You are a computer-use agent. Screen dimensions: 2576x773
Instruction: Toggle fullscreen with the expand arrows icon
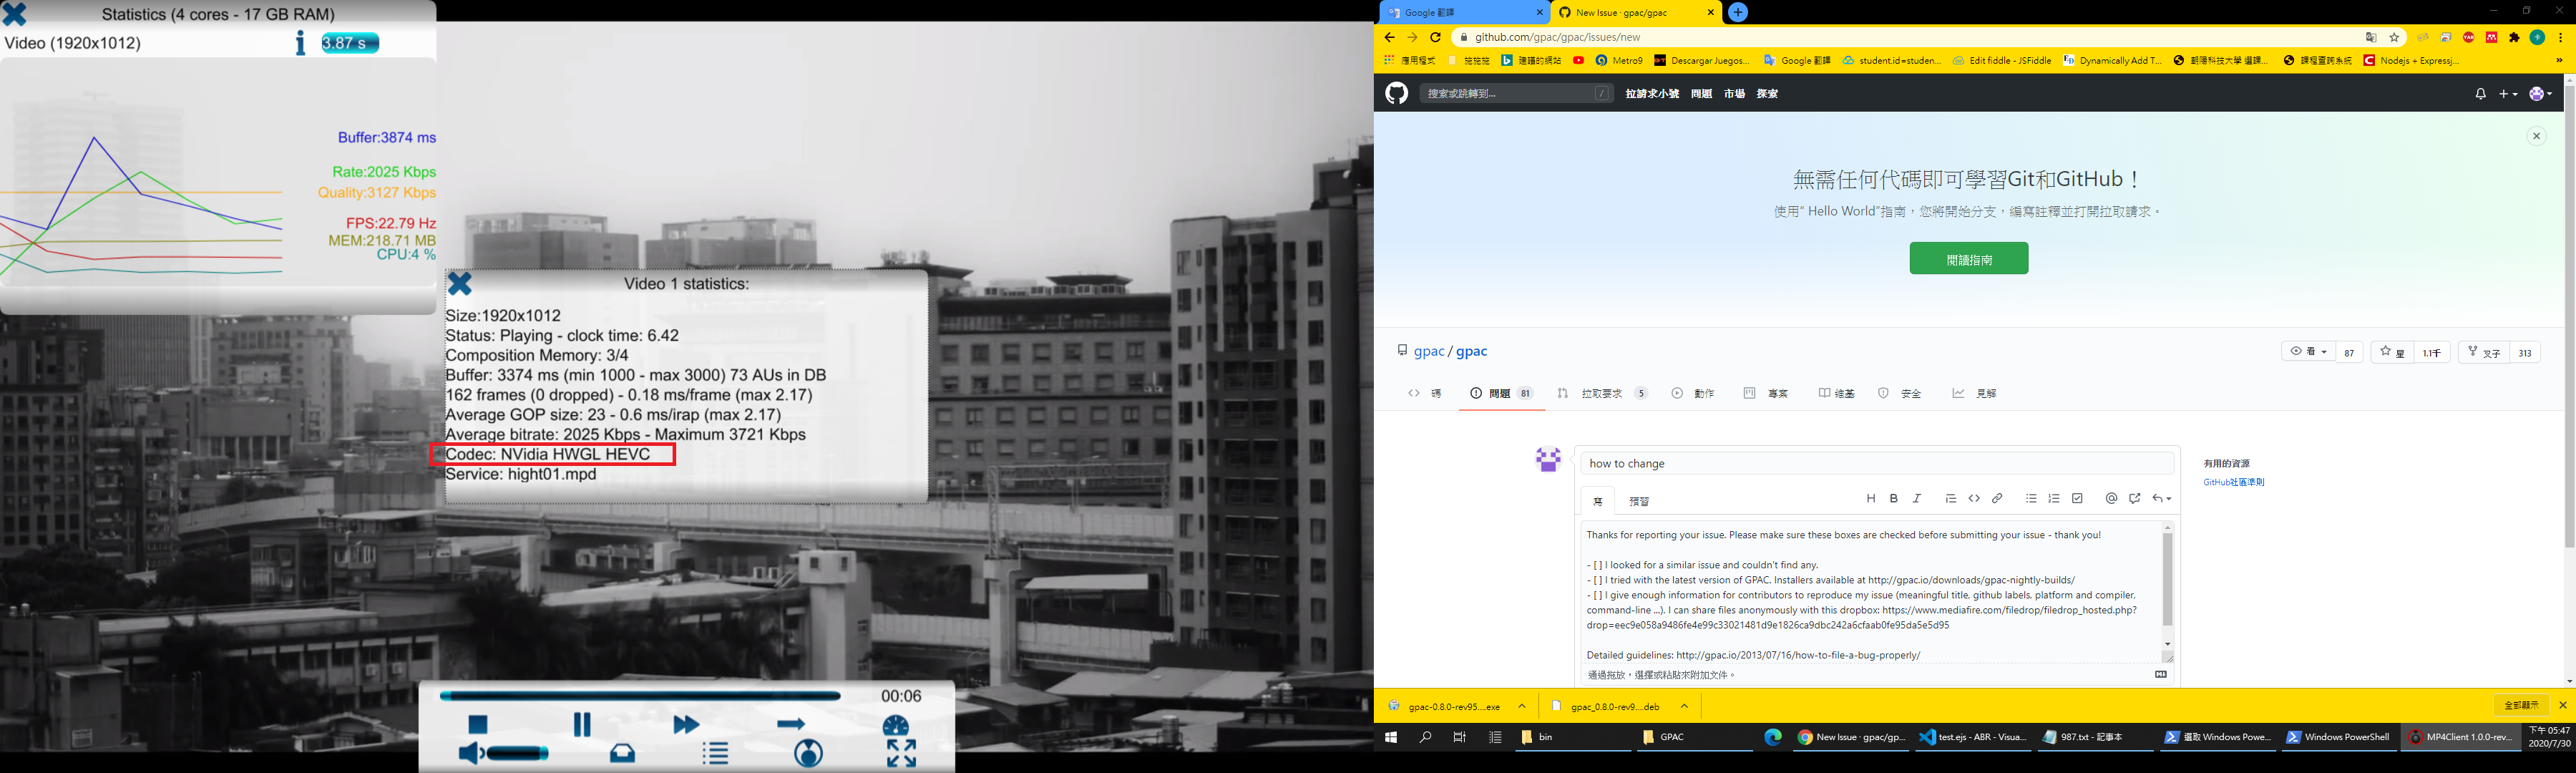901,753
